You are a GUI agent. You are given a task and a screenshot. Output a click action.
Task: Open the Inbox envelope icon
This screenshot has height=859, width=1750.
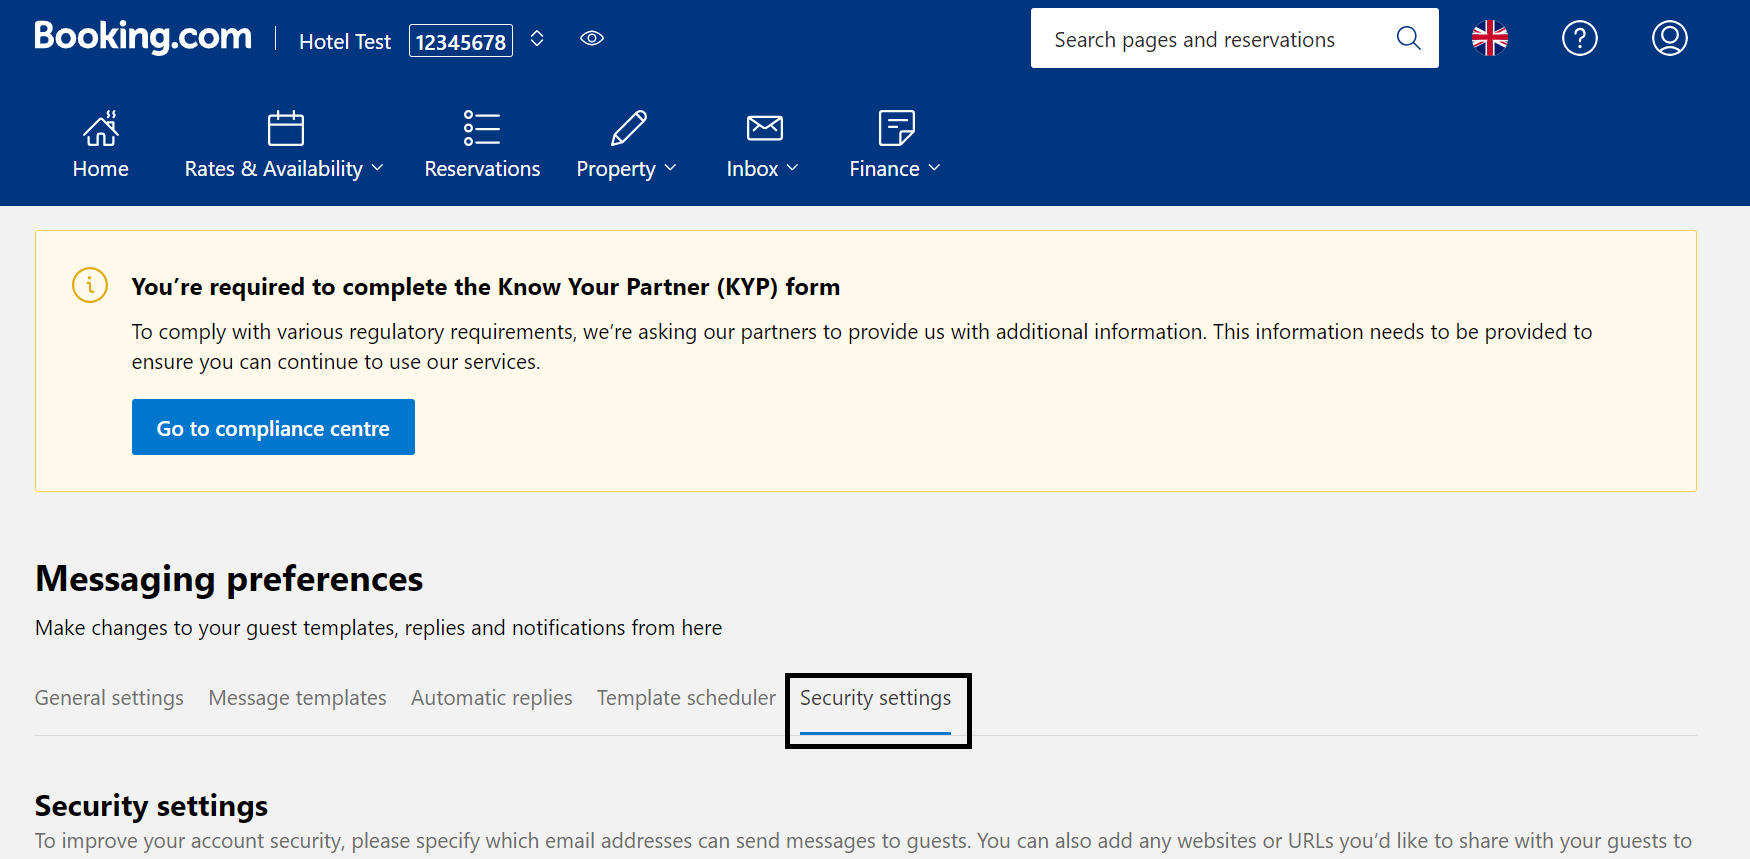tap(765, 128)
